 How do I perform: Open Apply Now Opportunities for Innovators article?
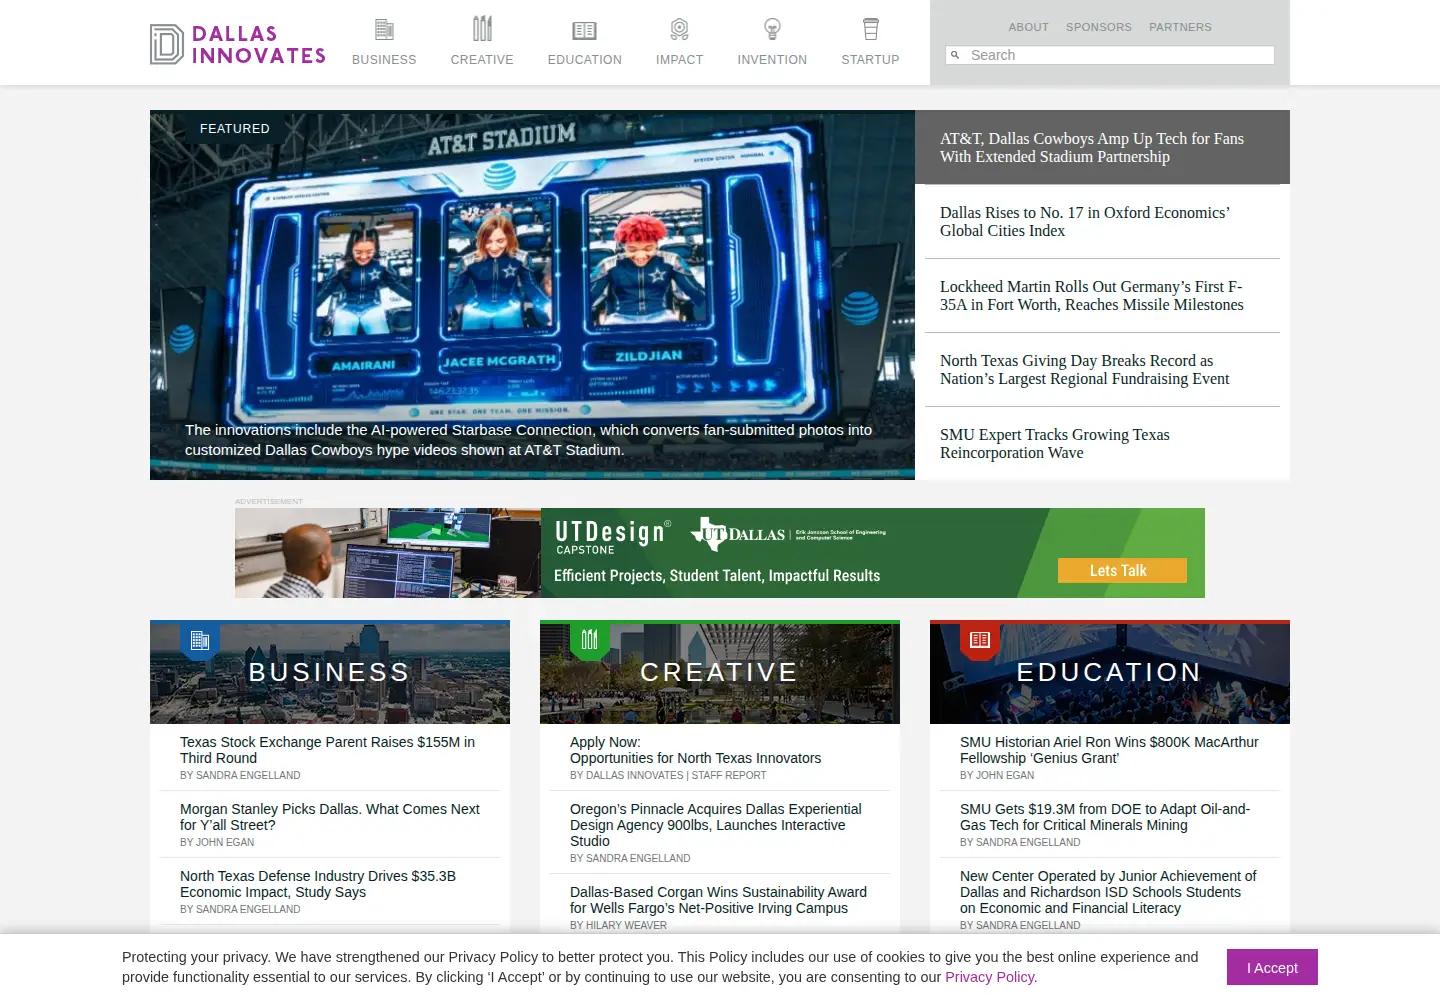pos(696,750)
